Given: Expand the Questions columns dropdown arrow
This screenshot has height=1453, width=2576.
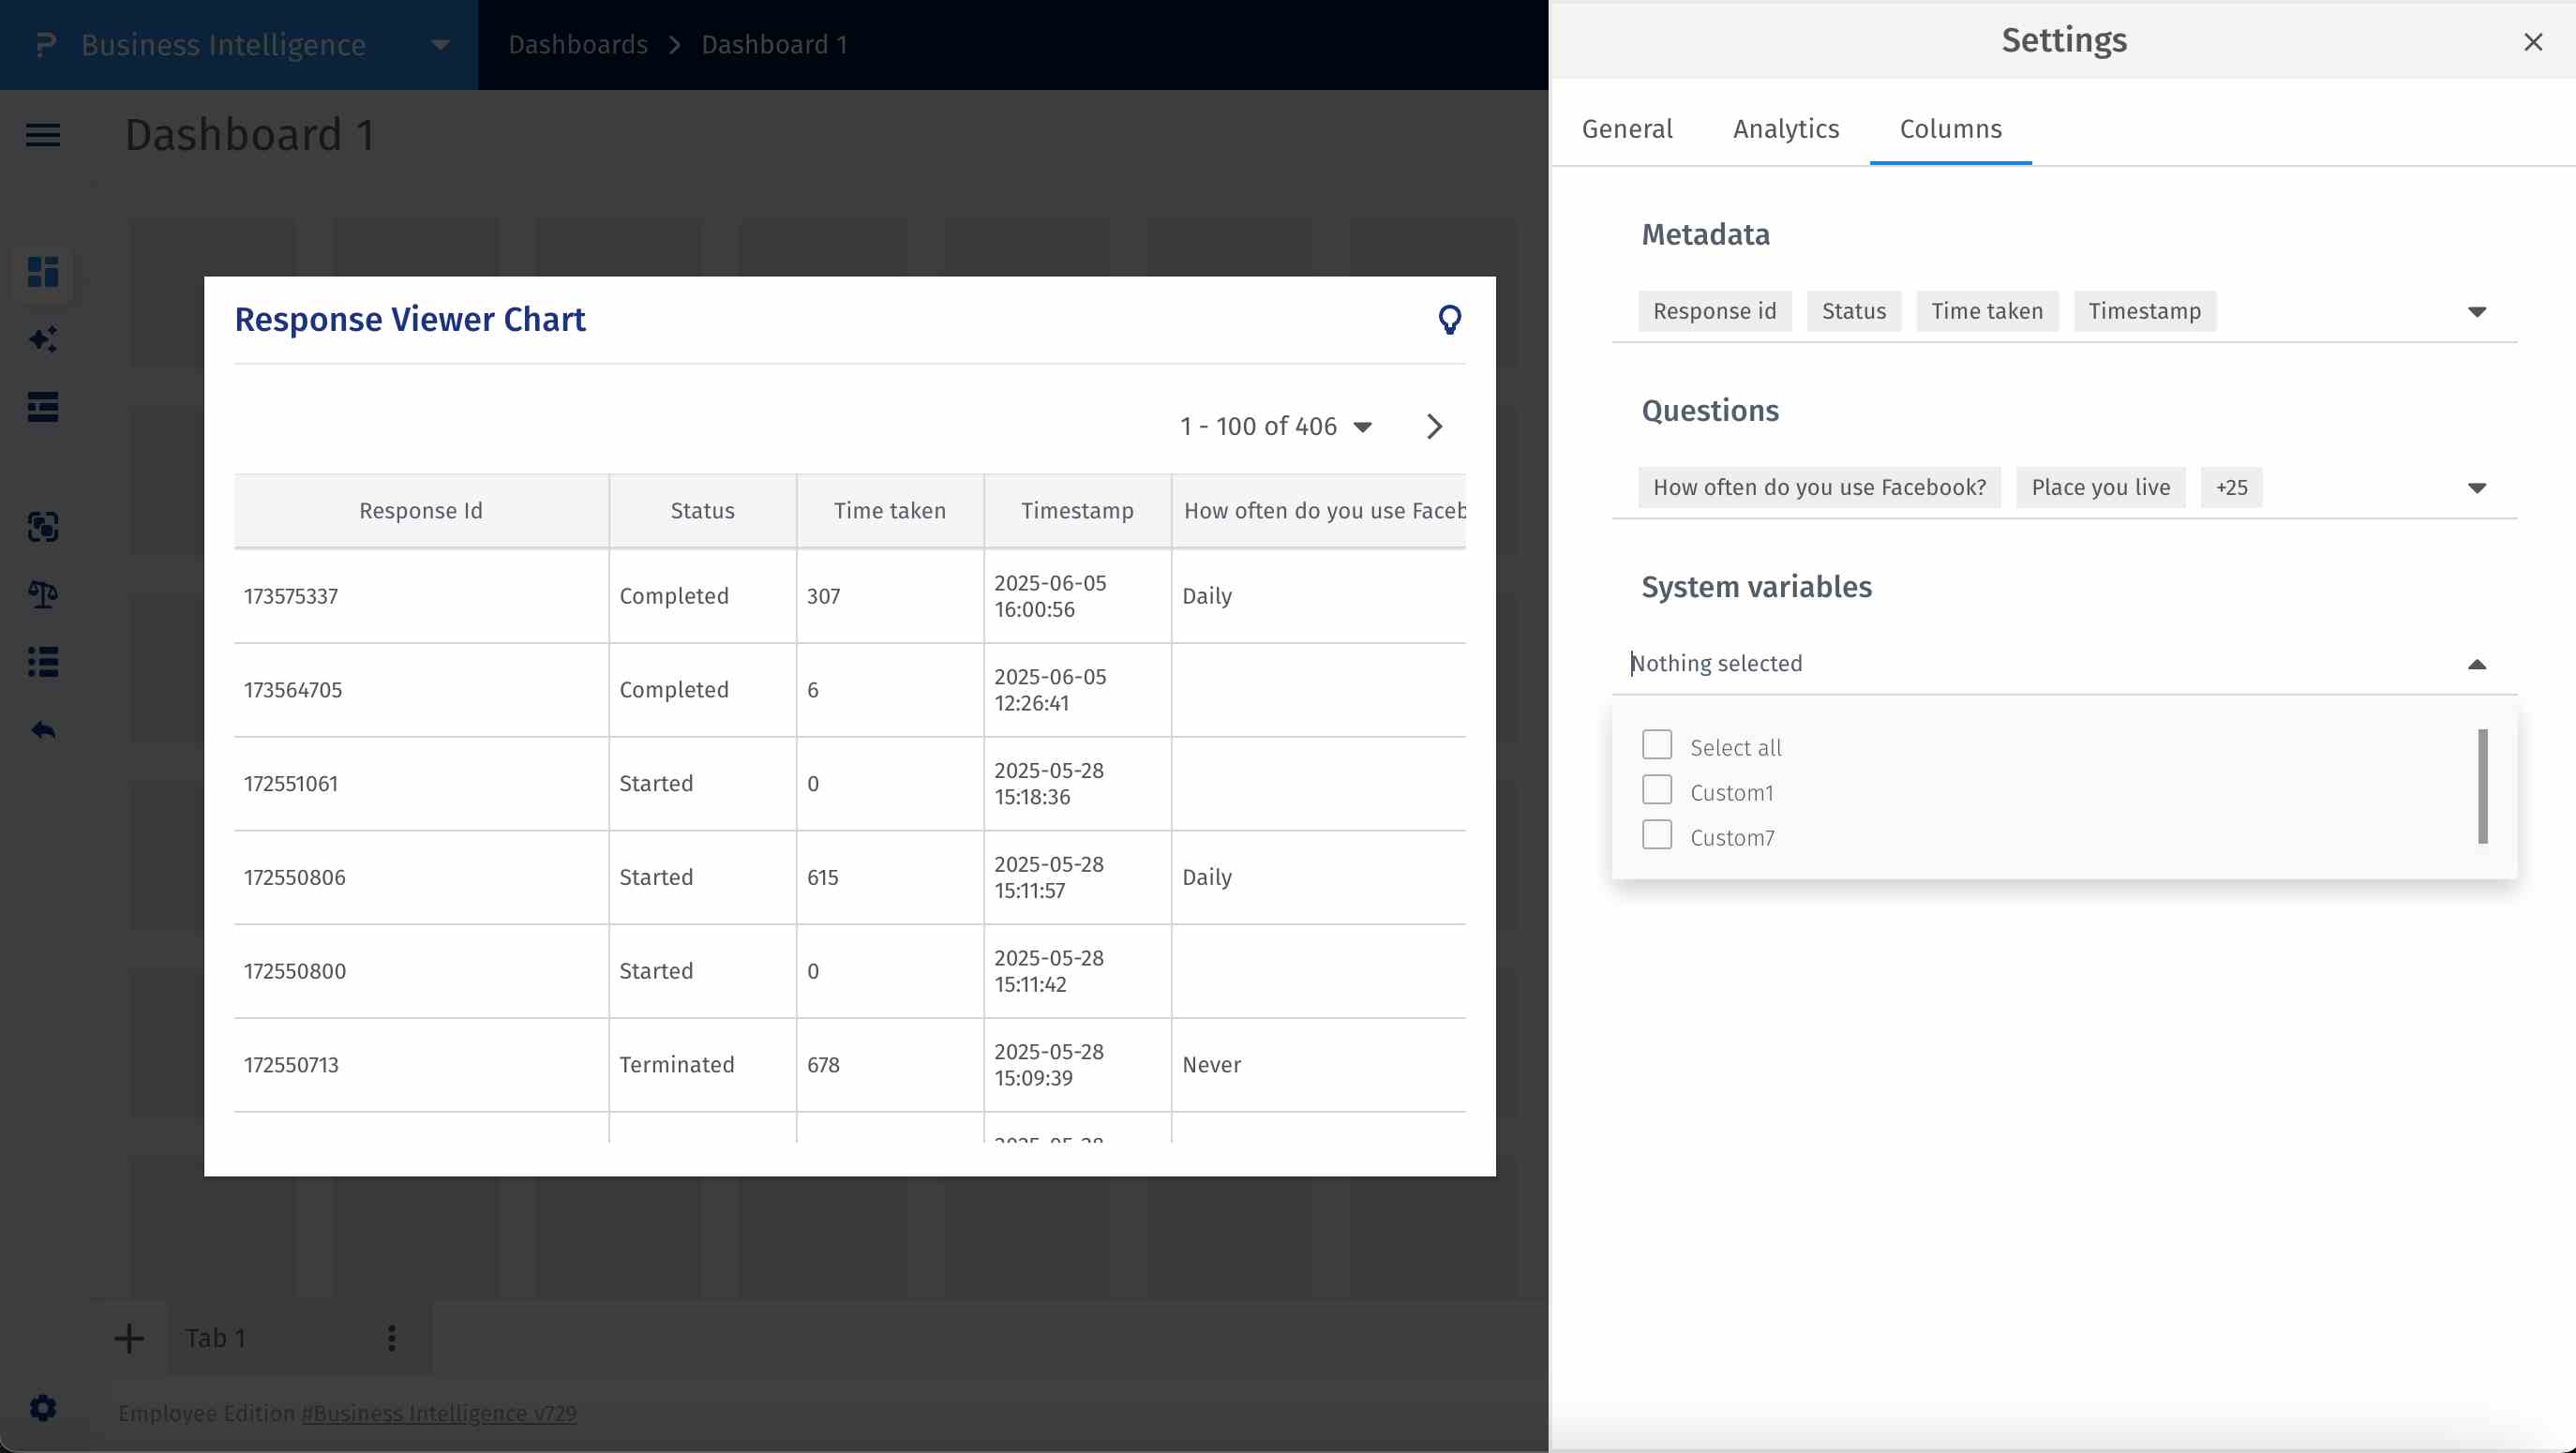Looking at the screenshot, I should (x=2476, y=488).
